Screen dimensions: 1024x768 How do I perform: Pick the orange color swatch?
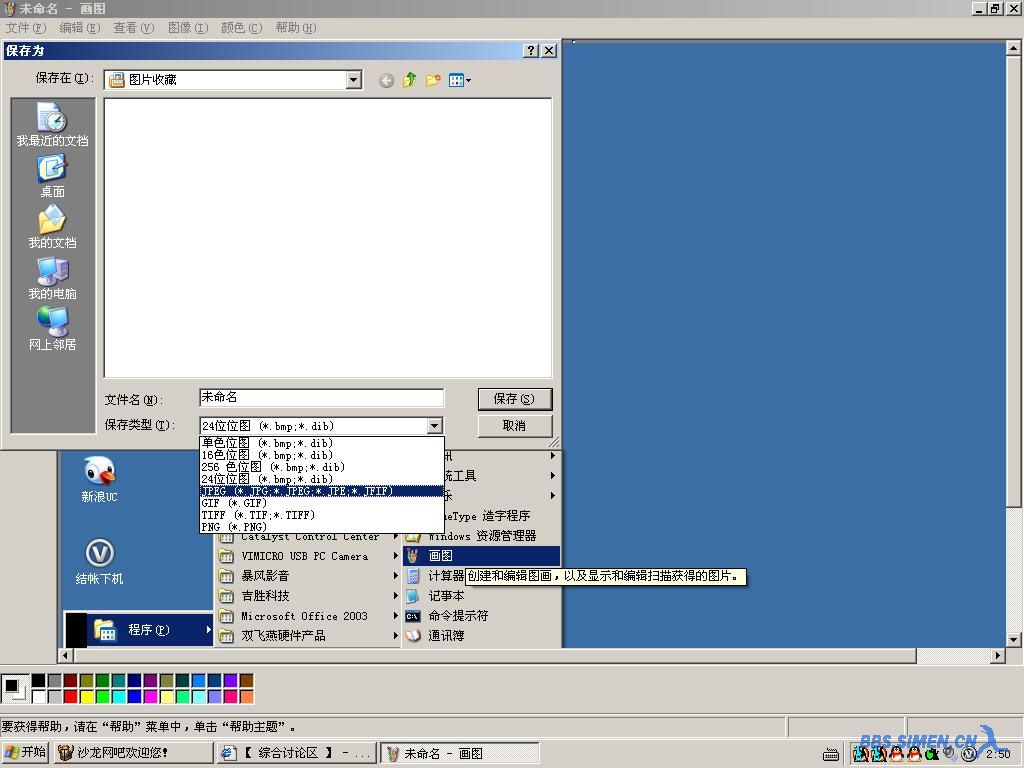coord(246,697)
